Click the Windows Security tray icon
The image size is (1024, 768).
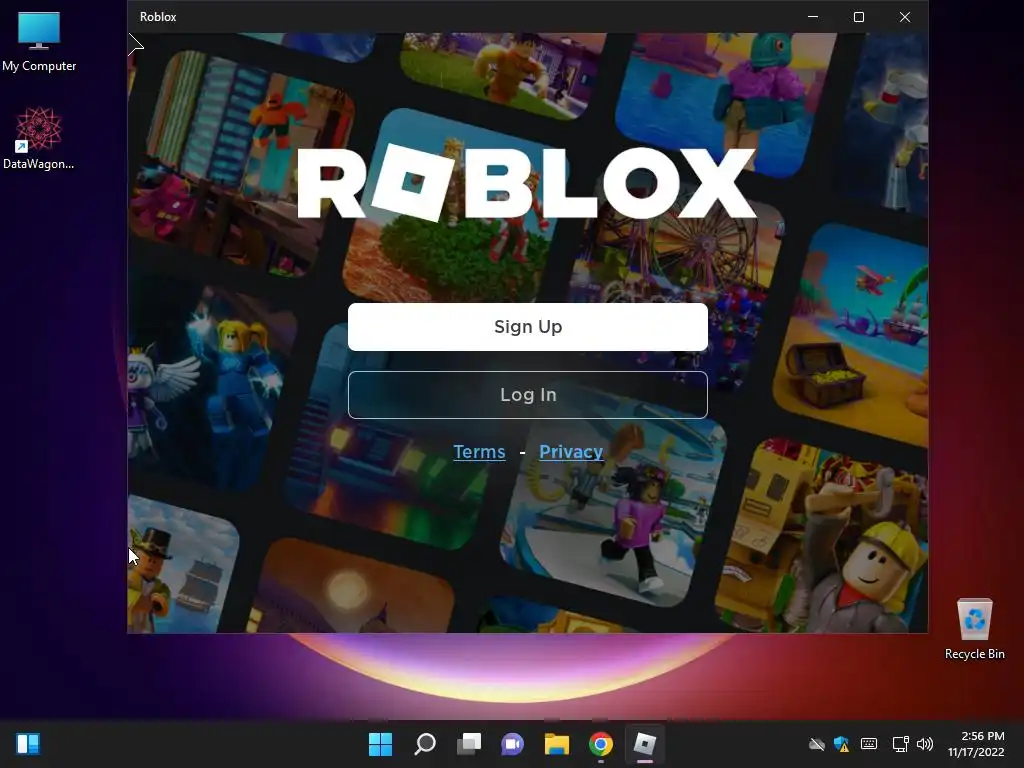841,744
